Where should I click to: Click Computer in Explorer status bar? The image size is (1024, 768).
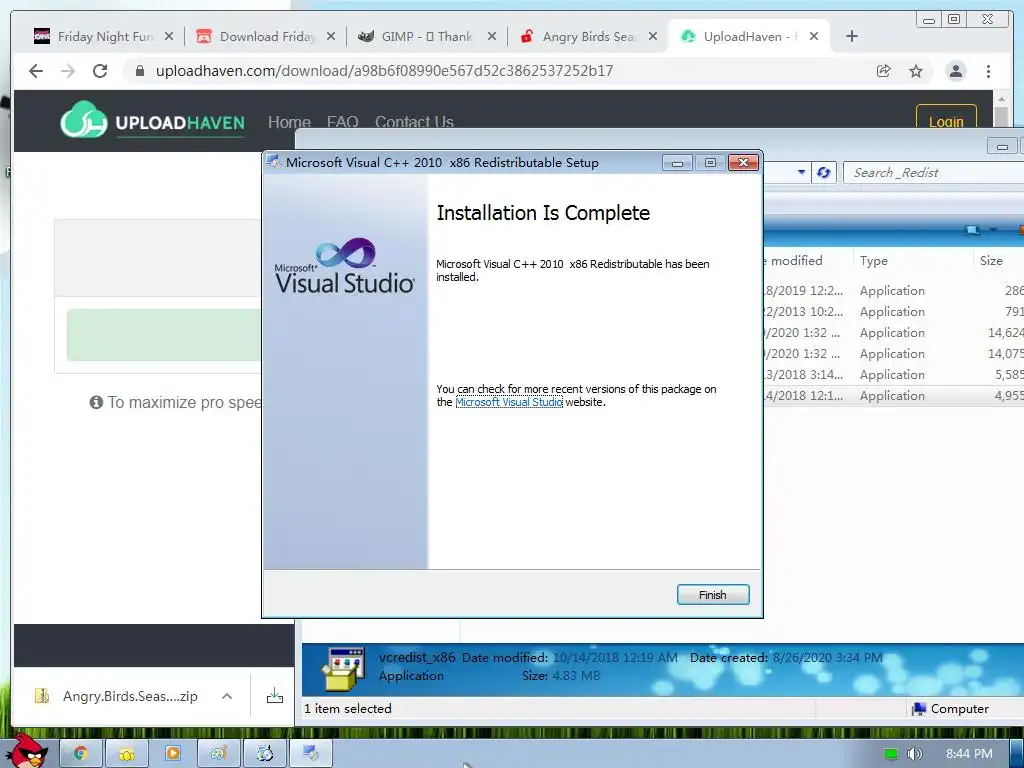pyautogui.click(x=951, y=709)
